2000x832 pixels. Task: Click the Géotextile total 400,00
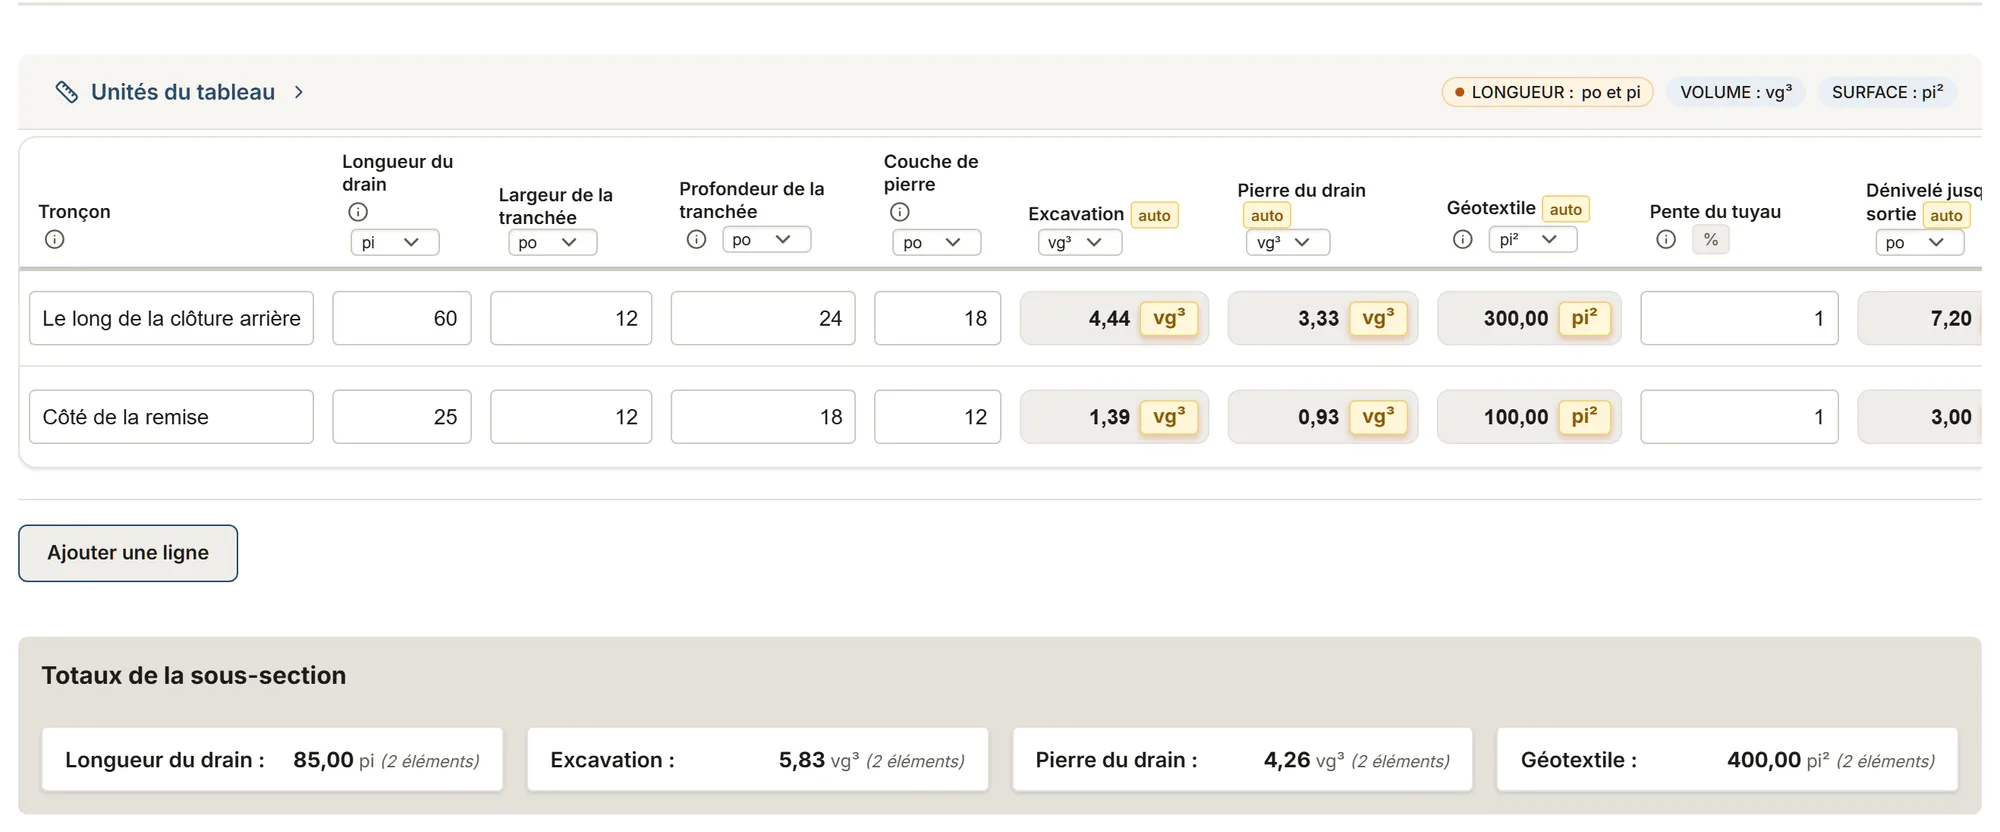pyautogui.click(x=1764, y=760)
